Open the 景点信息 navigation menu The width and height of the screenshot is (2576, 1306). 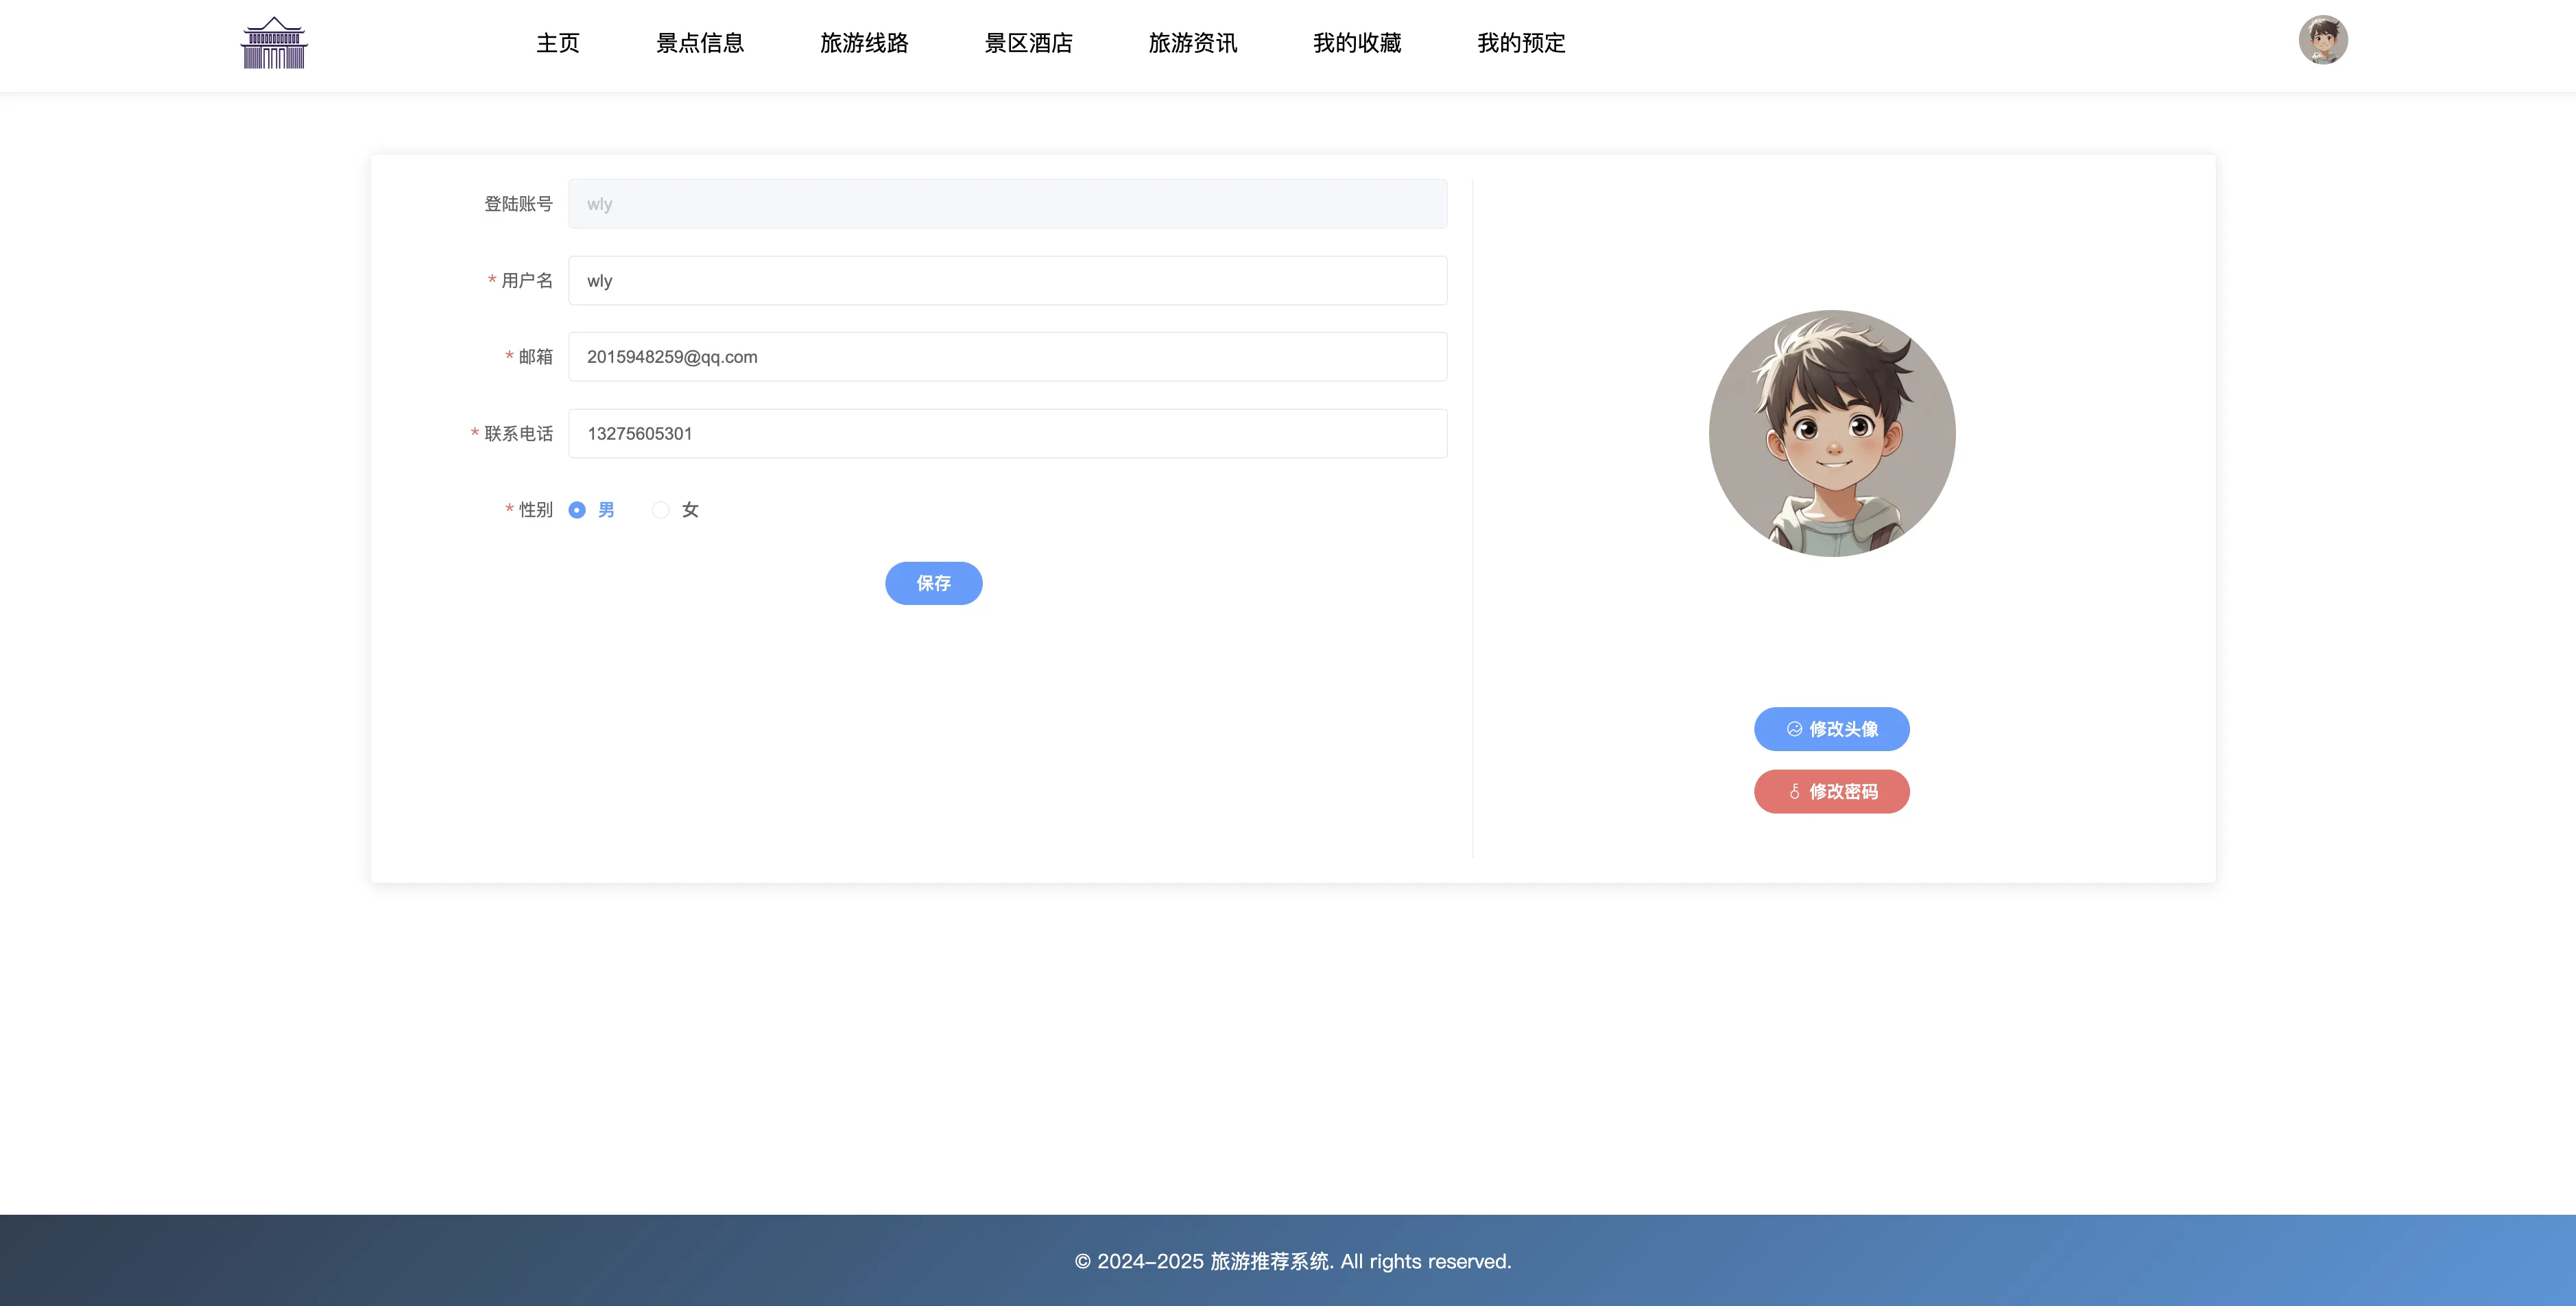[700, 43]
